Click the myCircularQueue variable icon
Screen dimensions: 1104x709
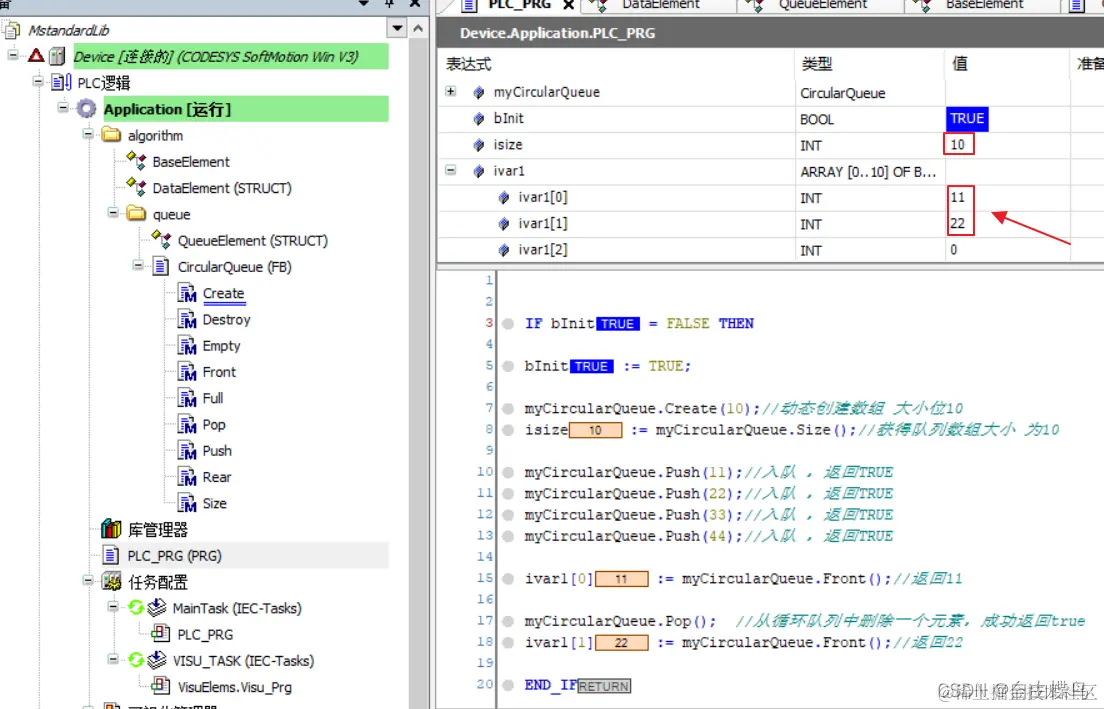(479, 92)
